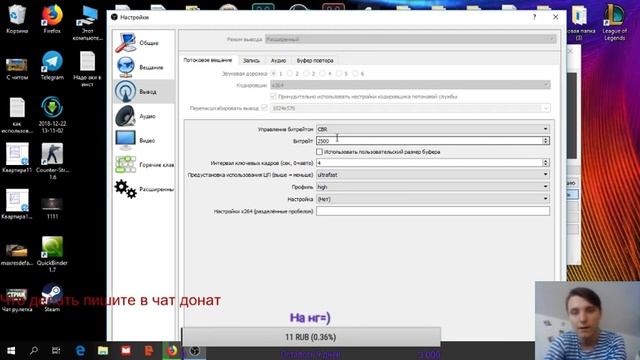Open the Надо аки в инст file
Screen dimensions: 640x360
87,69
